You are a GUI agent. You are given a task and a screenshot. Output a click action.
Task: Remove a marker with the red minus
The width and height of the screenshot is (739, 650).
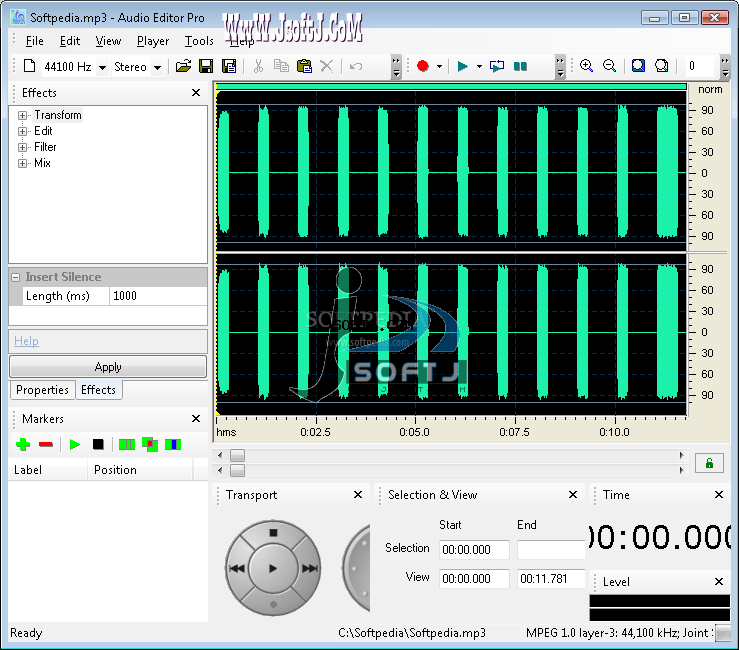(x=46, y=444)
